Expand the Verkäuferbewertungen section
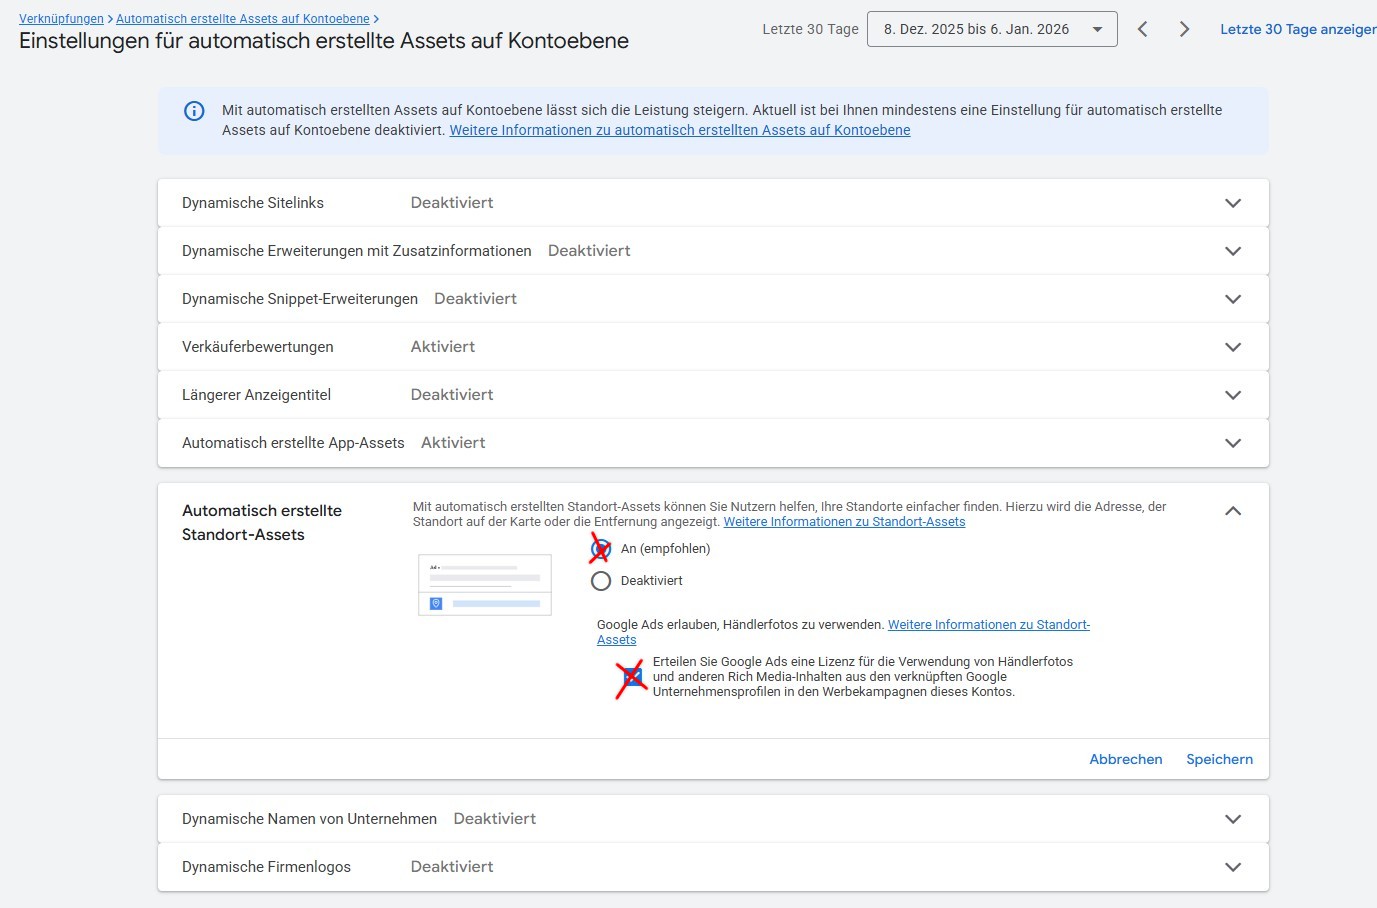The width and height of the screenshot is (1377, 908). (1232, 347)
